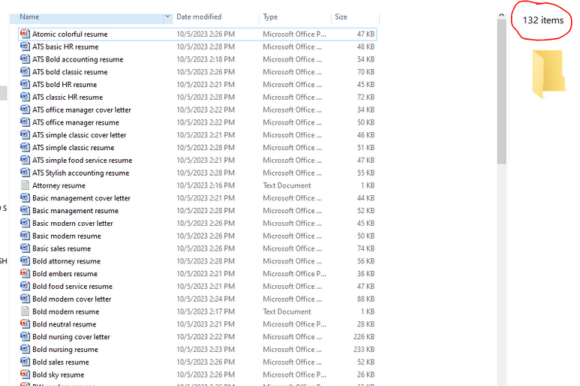Click the Word icon for Basic management cover letter
The width and height of the screenshot is (580, 386).
(x=25, y=198)
